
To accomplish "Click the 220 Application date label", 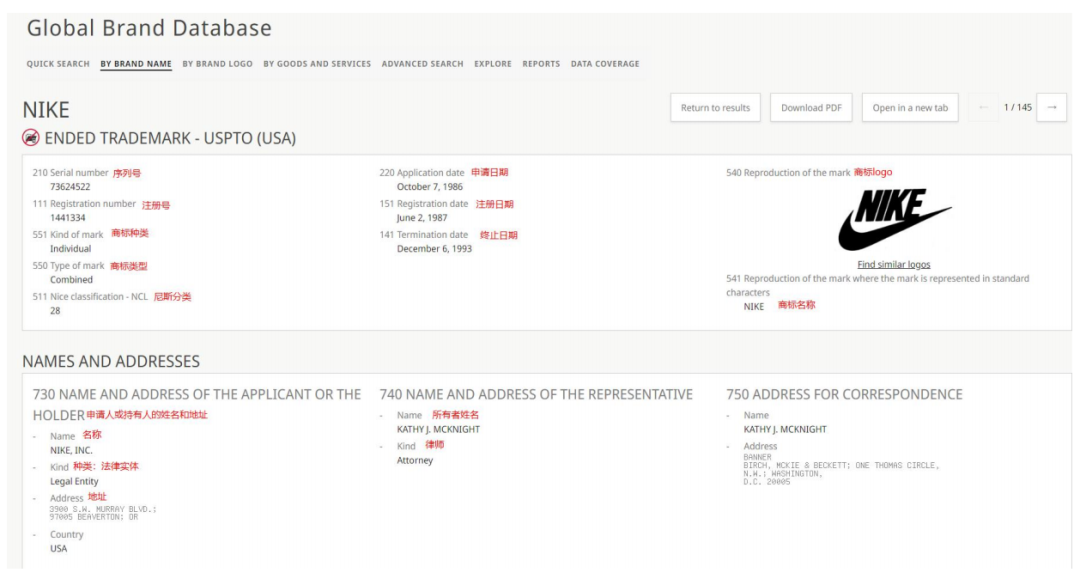I will click(422, 173).
